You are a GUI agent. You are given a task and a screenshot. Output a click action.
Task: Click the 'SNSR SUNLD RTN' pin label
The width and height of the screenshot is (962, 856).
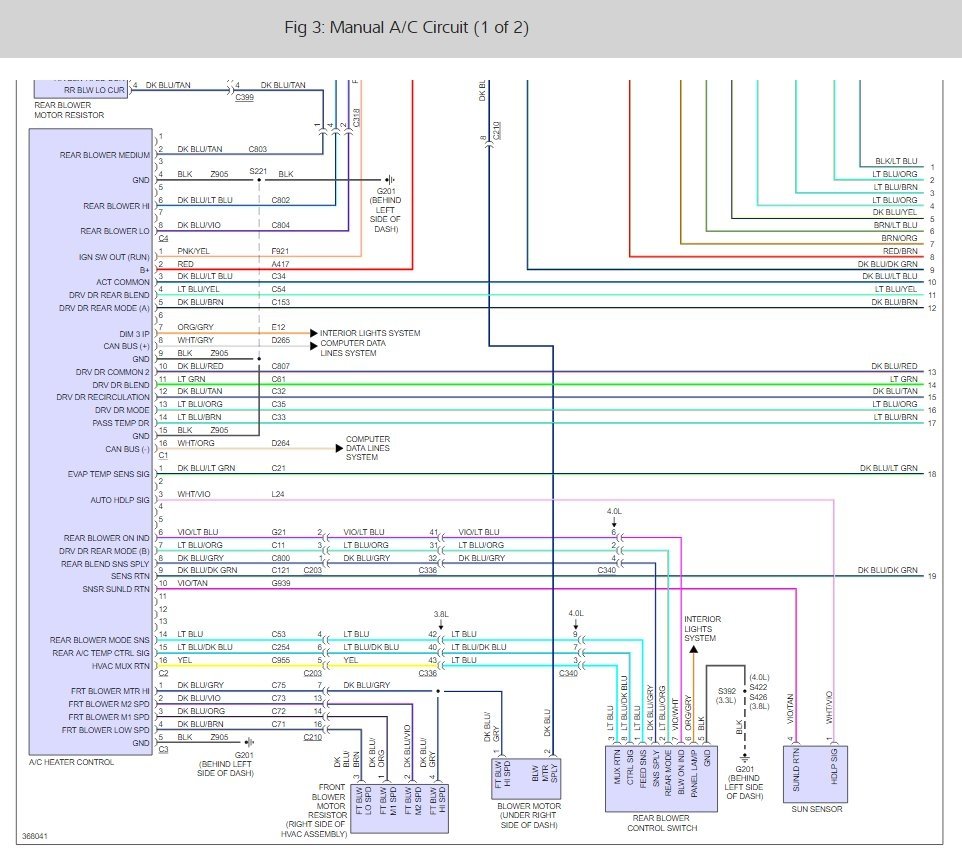[115, 589]
